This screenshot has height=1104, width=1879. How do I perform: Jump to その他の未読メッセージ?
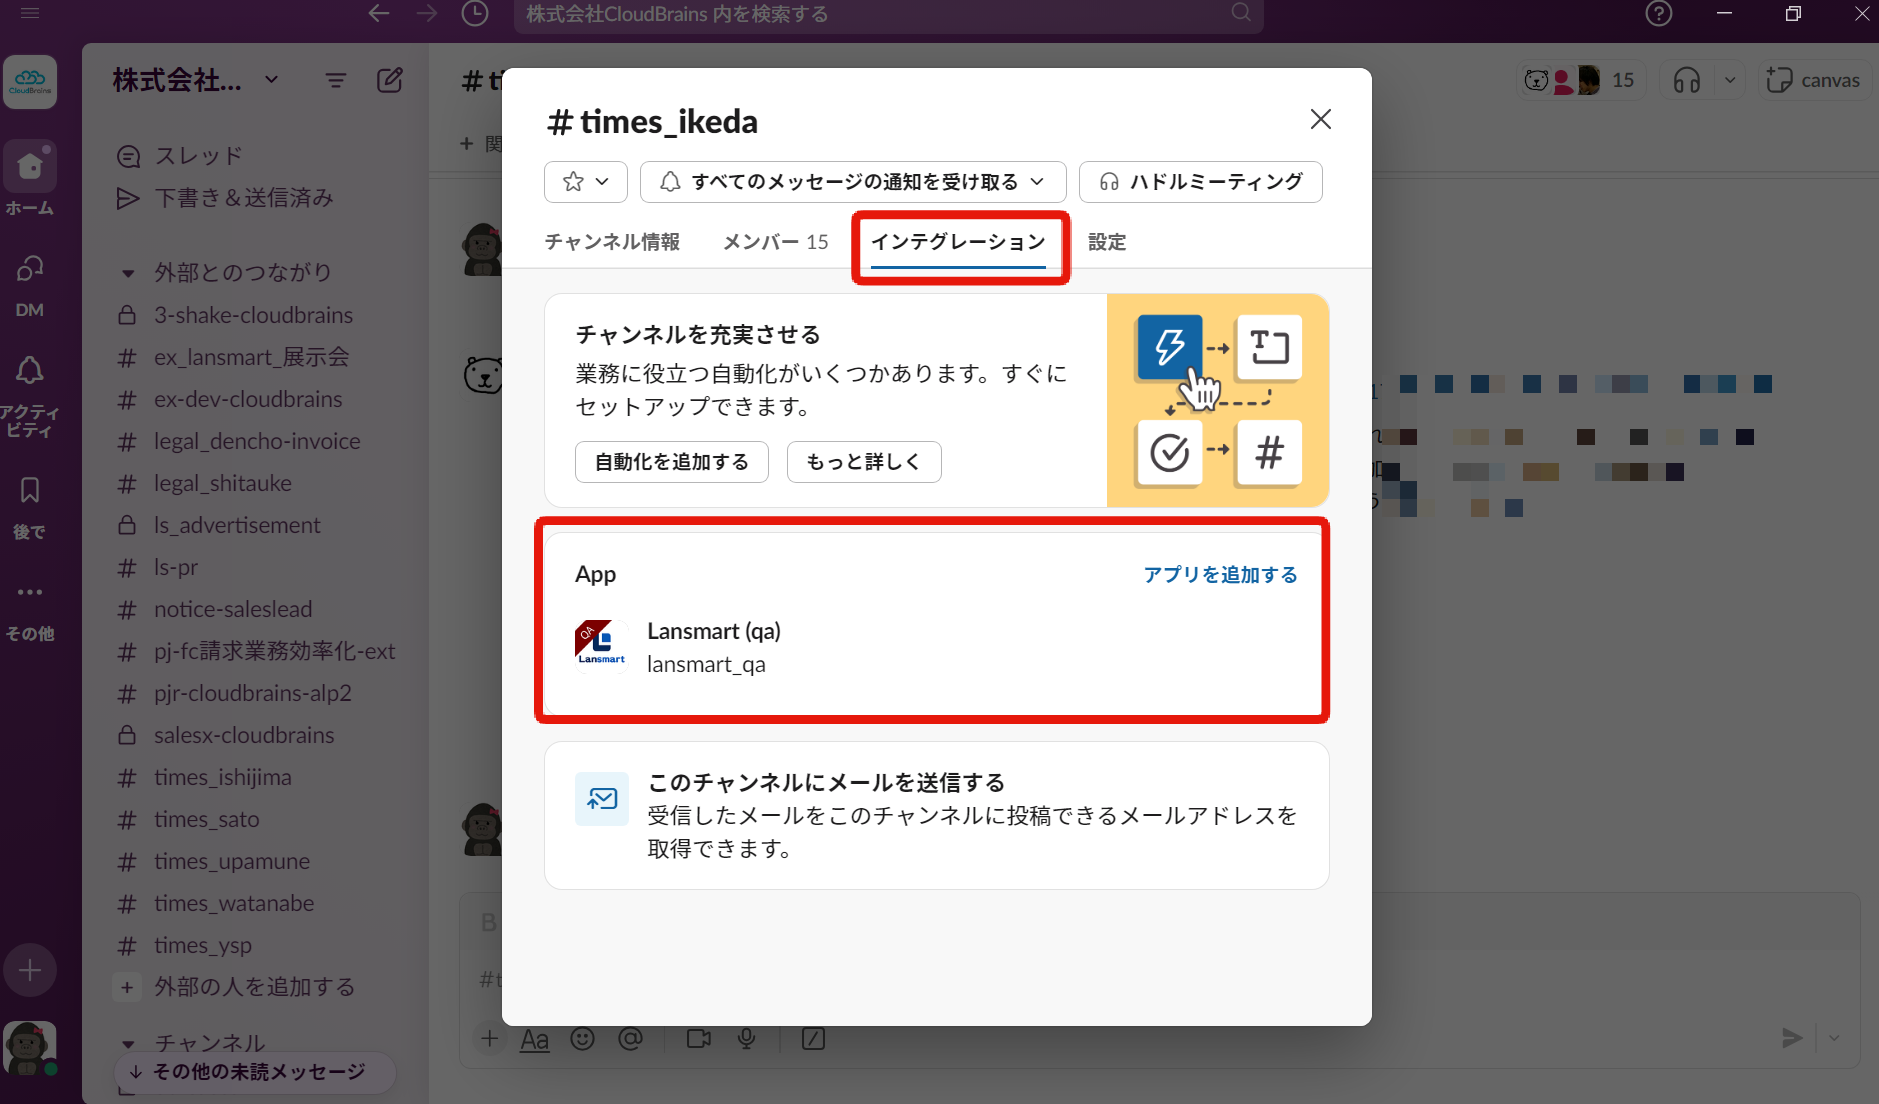pos(255,1072)
